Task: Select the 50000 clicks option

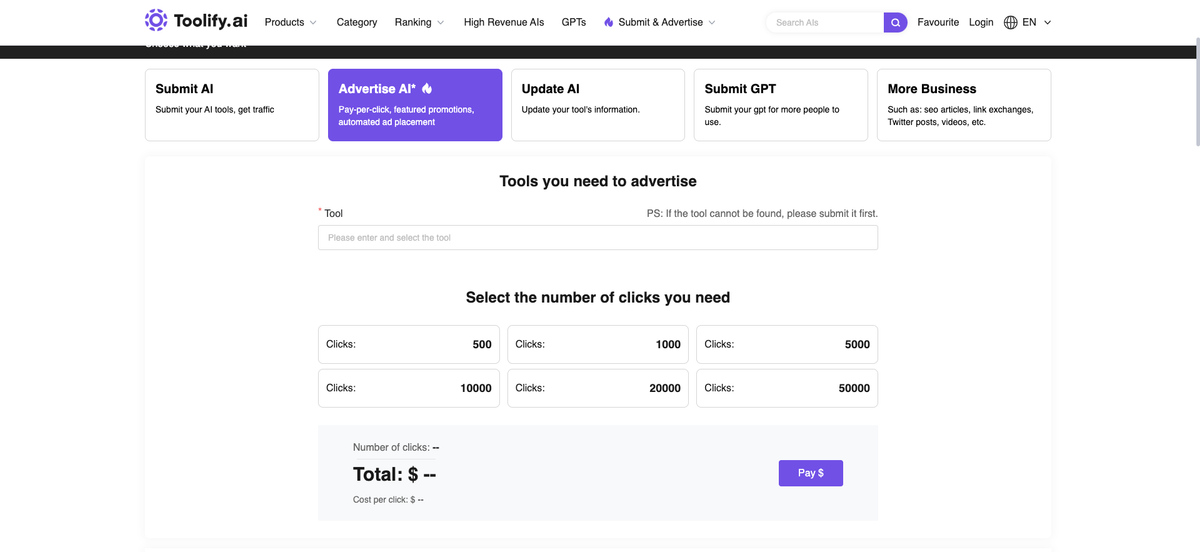Action: tap(787, 388)
